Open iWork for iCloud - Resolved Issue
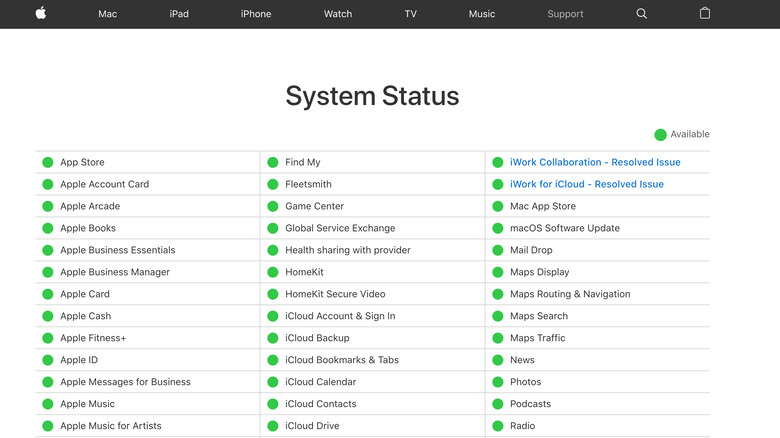Screen dimensions: 780x438 point(586,184)
